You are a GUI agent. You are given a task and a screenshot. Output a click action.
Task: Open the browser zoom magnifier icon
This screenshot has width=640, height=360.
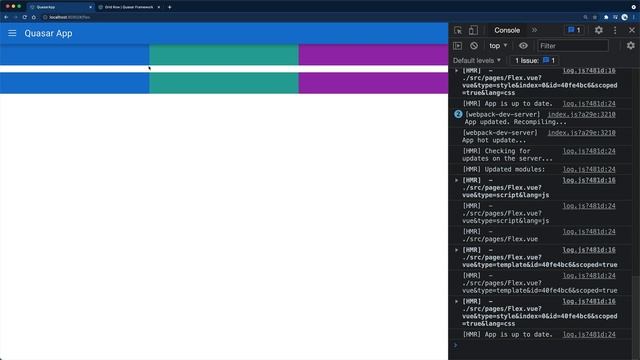pyautogui.click(x=585, y=17)
